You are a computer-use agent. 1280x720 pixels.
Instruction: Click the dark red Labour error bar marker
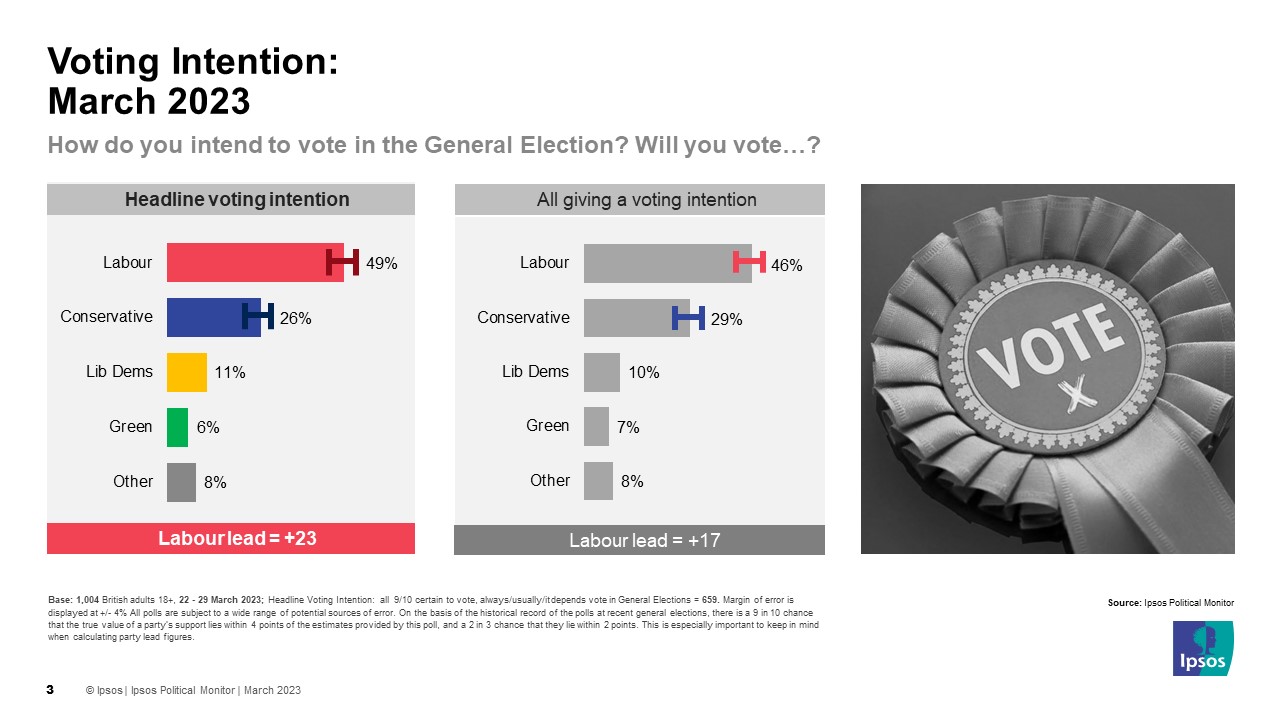tap(342, 263)
